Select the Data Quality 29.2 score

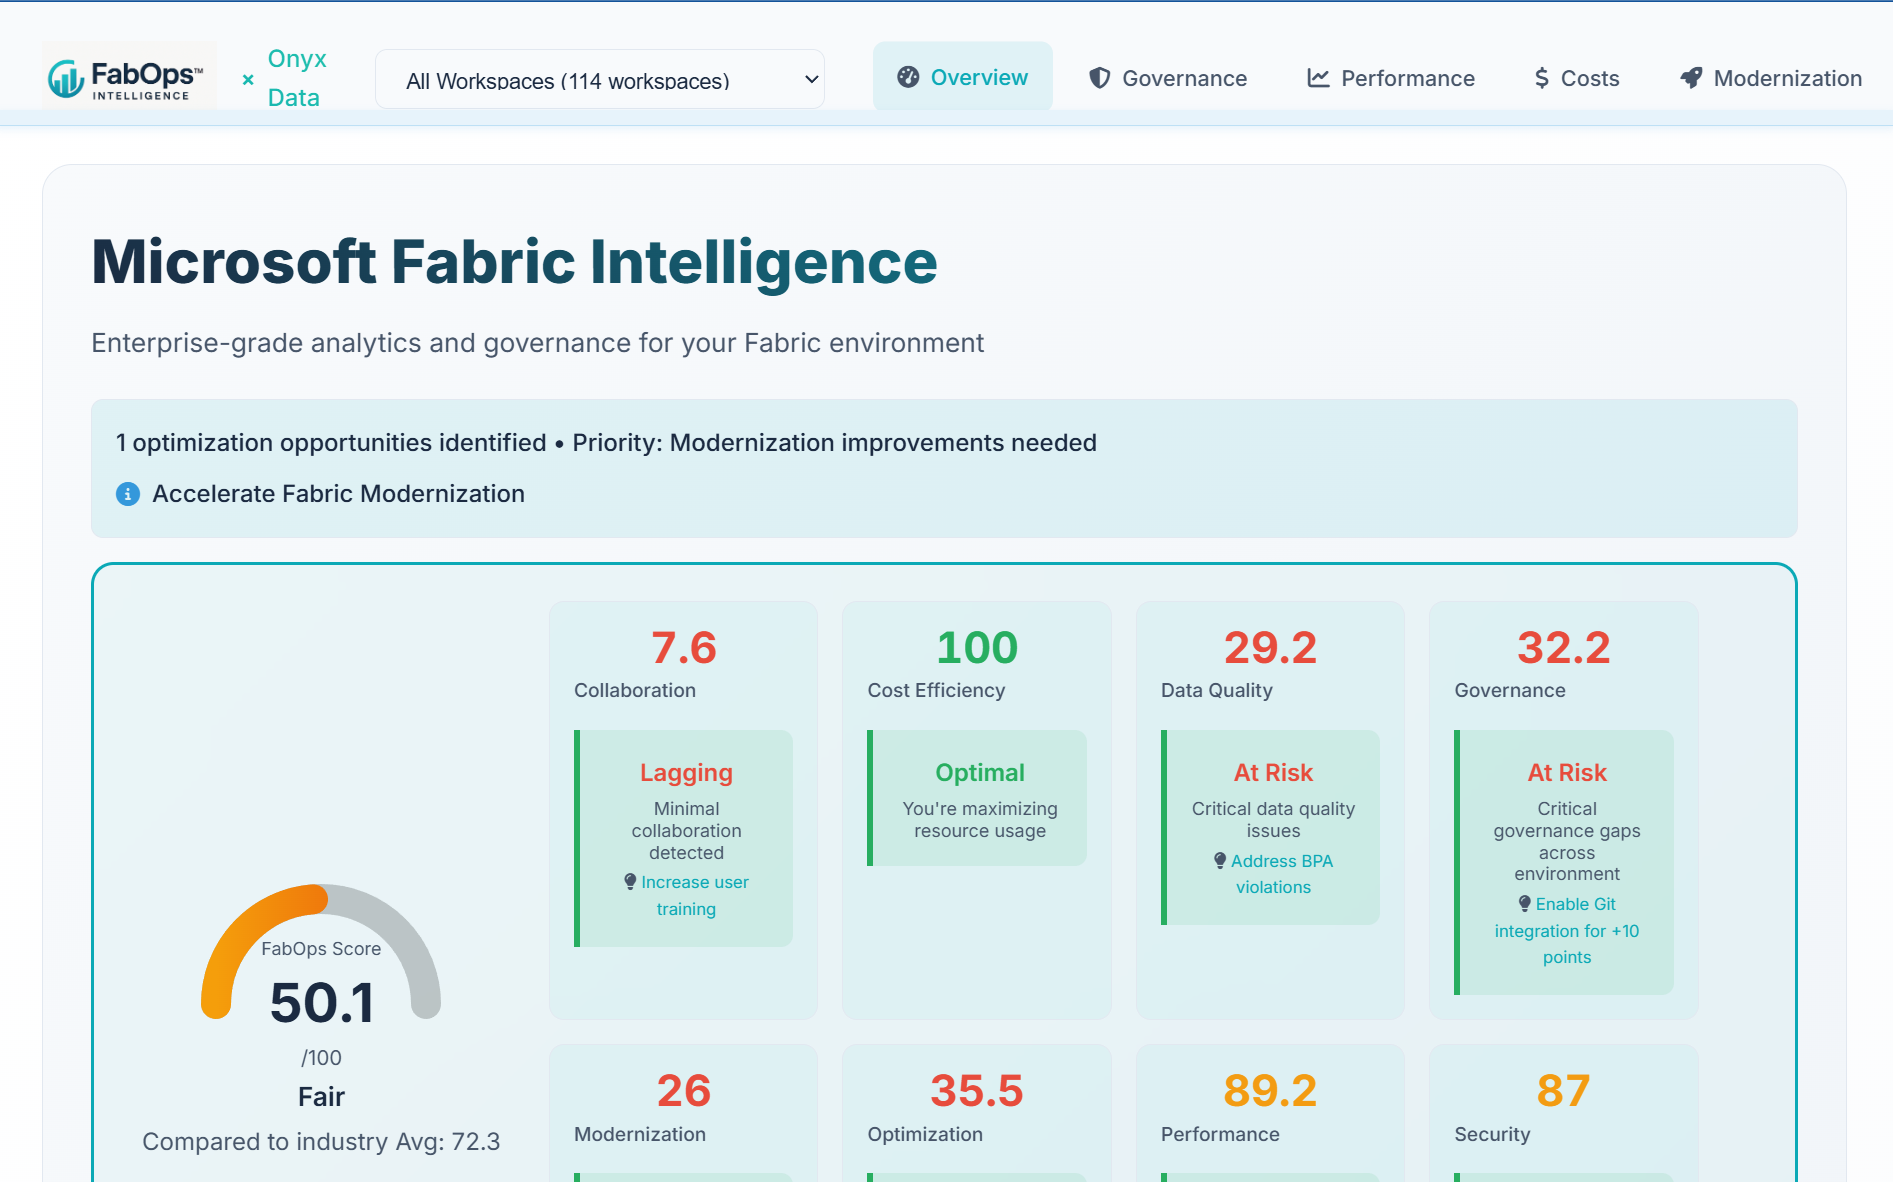(1270, 648)
